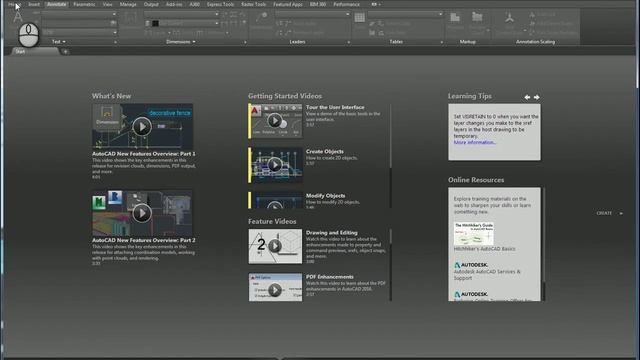
Task: Open the Tables panel dialog launcher arrow
Action: [x=442, y=42]
